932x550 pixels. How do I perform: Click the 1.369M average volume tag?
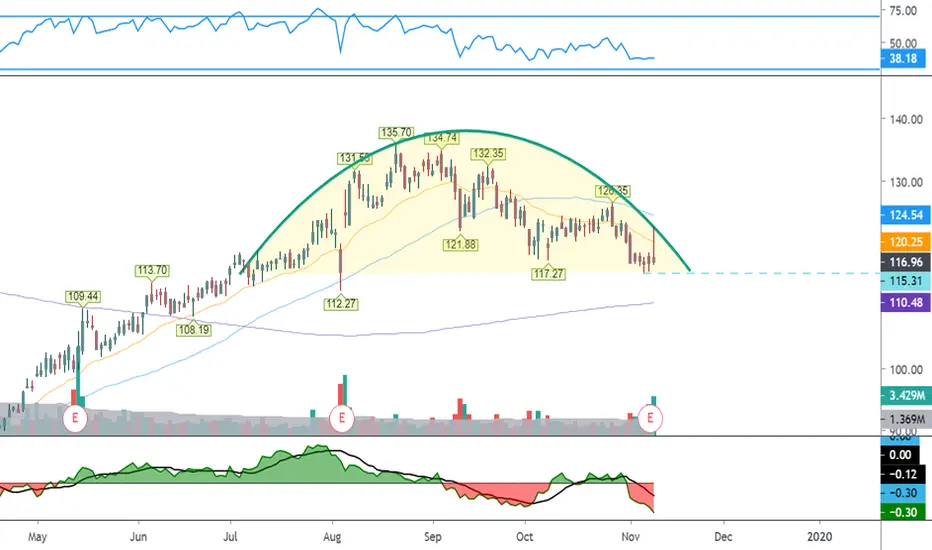(906, 419)
